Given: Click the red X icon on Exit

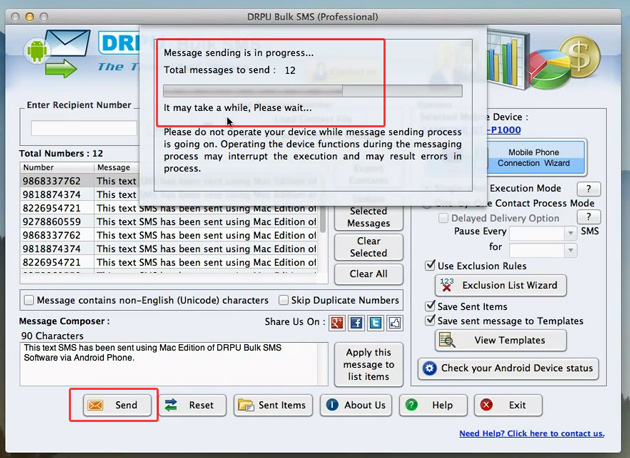Looking at the screenshot, I should [x=487, y=405].
